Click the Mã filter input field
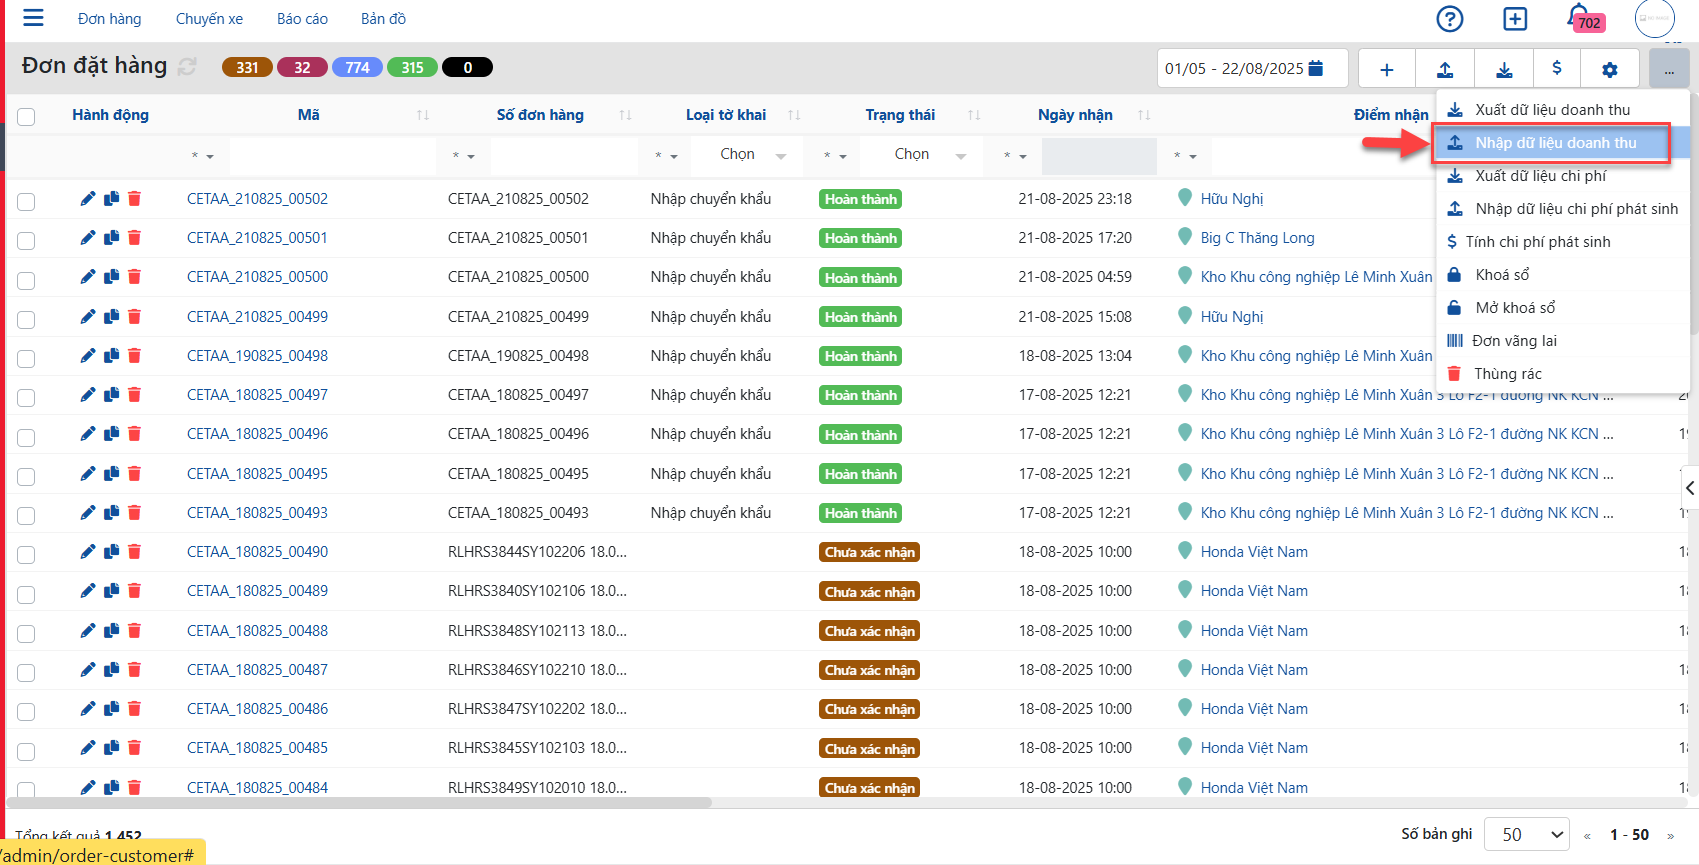Image resolution: width=1699 pixels, height=865 pixels. tap(332, 156)
